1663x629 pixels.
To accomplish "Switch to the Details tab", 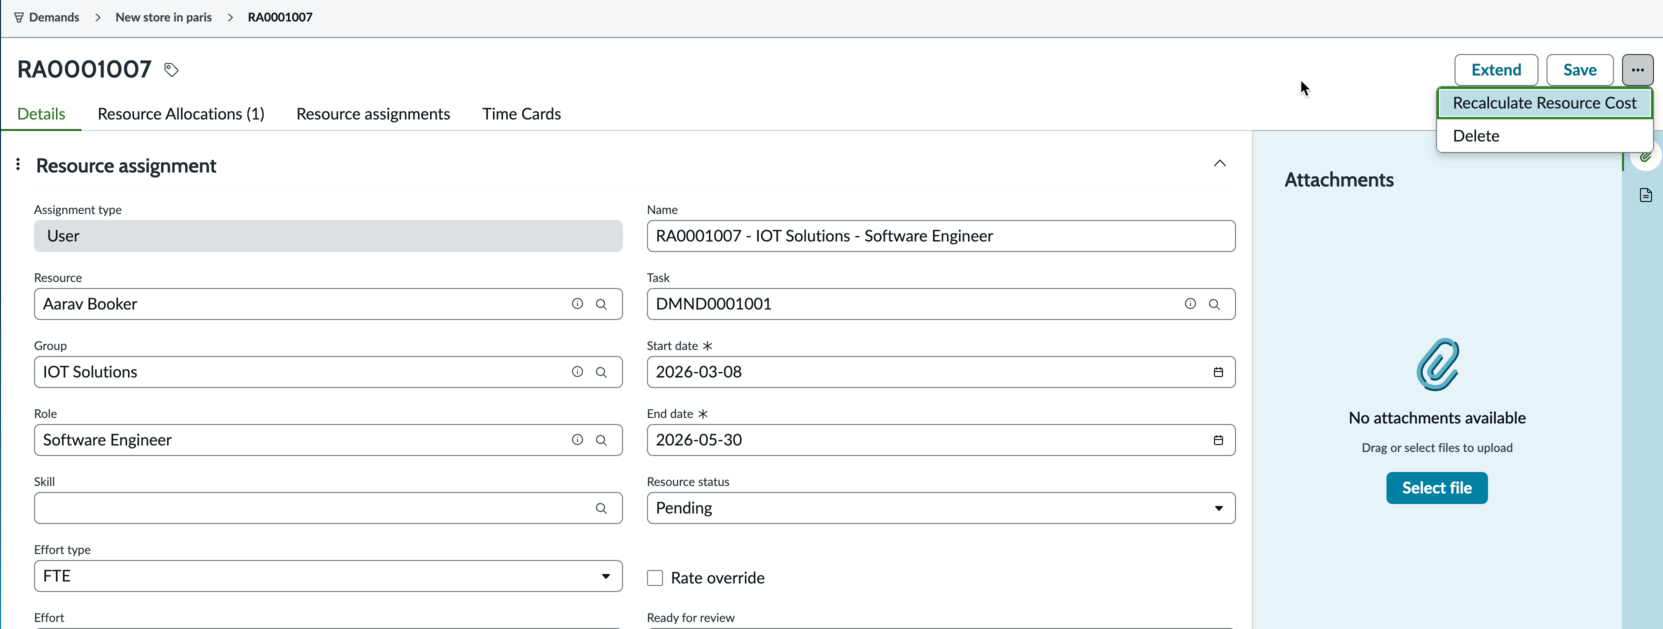I will [x=41, y=114].
